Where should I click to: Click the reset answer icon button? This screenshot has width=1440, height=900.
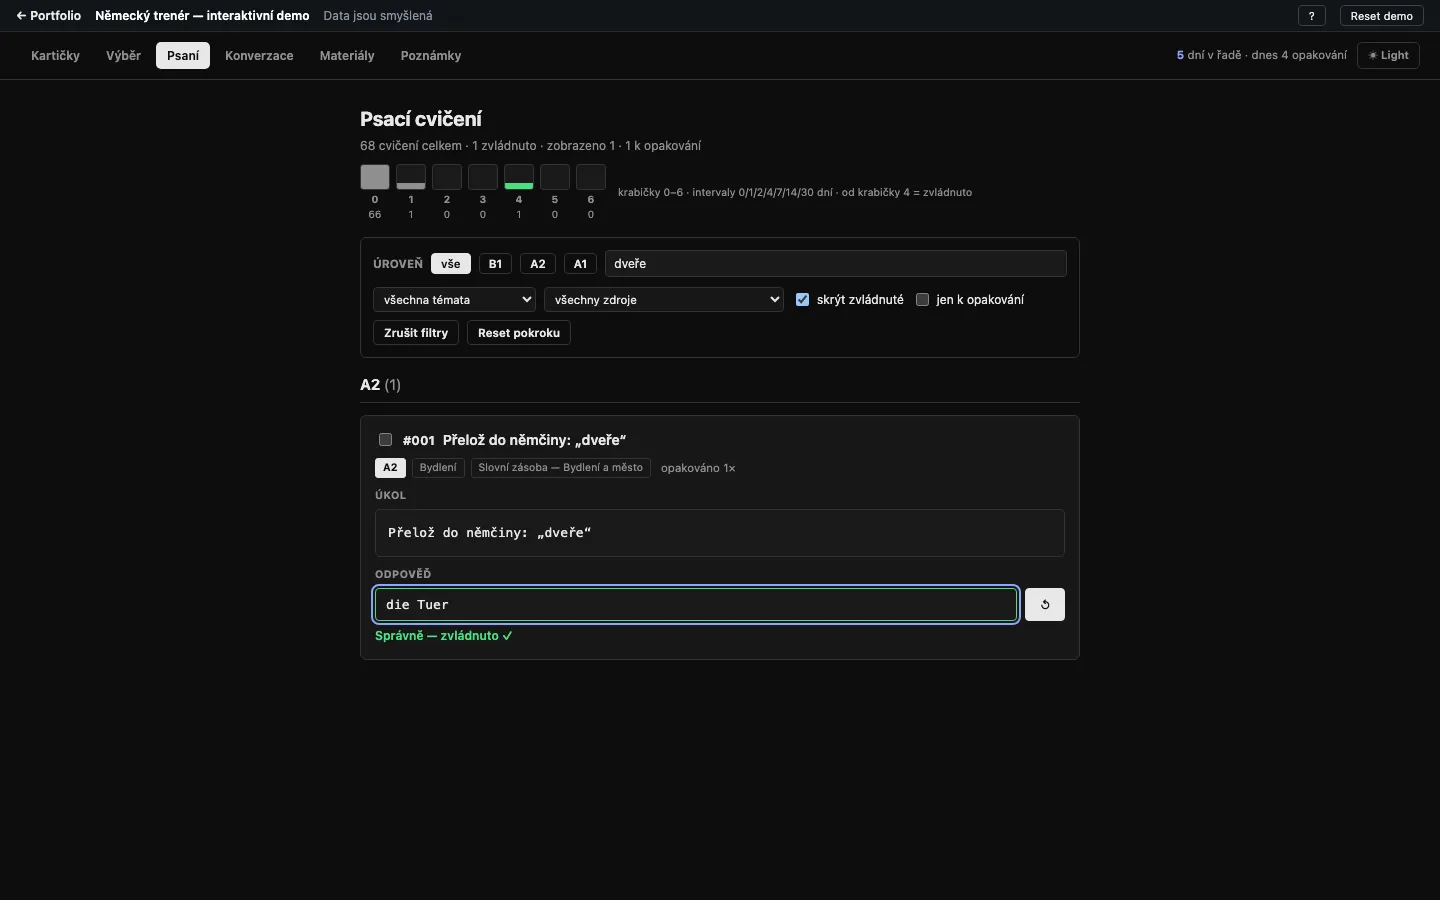pos(1045,604)
